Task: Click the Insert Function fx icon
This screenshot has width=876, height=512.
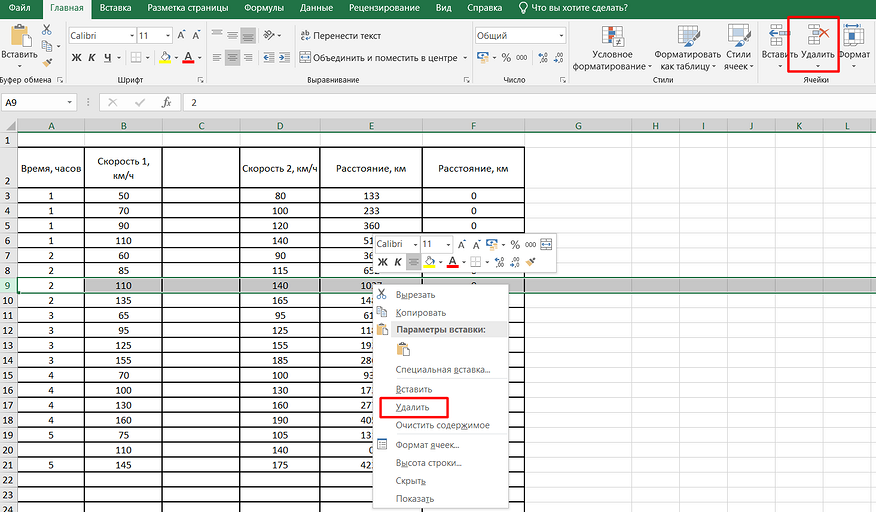Action: point(167,102)
